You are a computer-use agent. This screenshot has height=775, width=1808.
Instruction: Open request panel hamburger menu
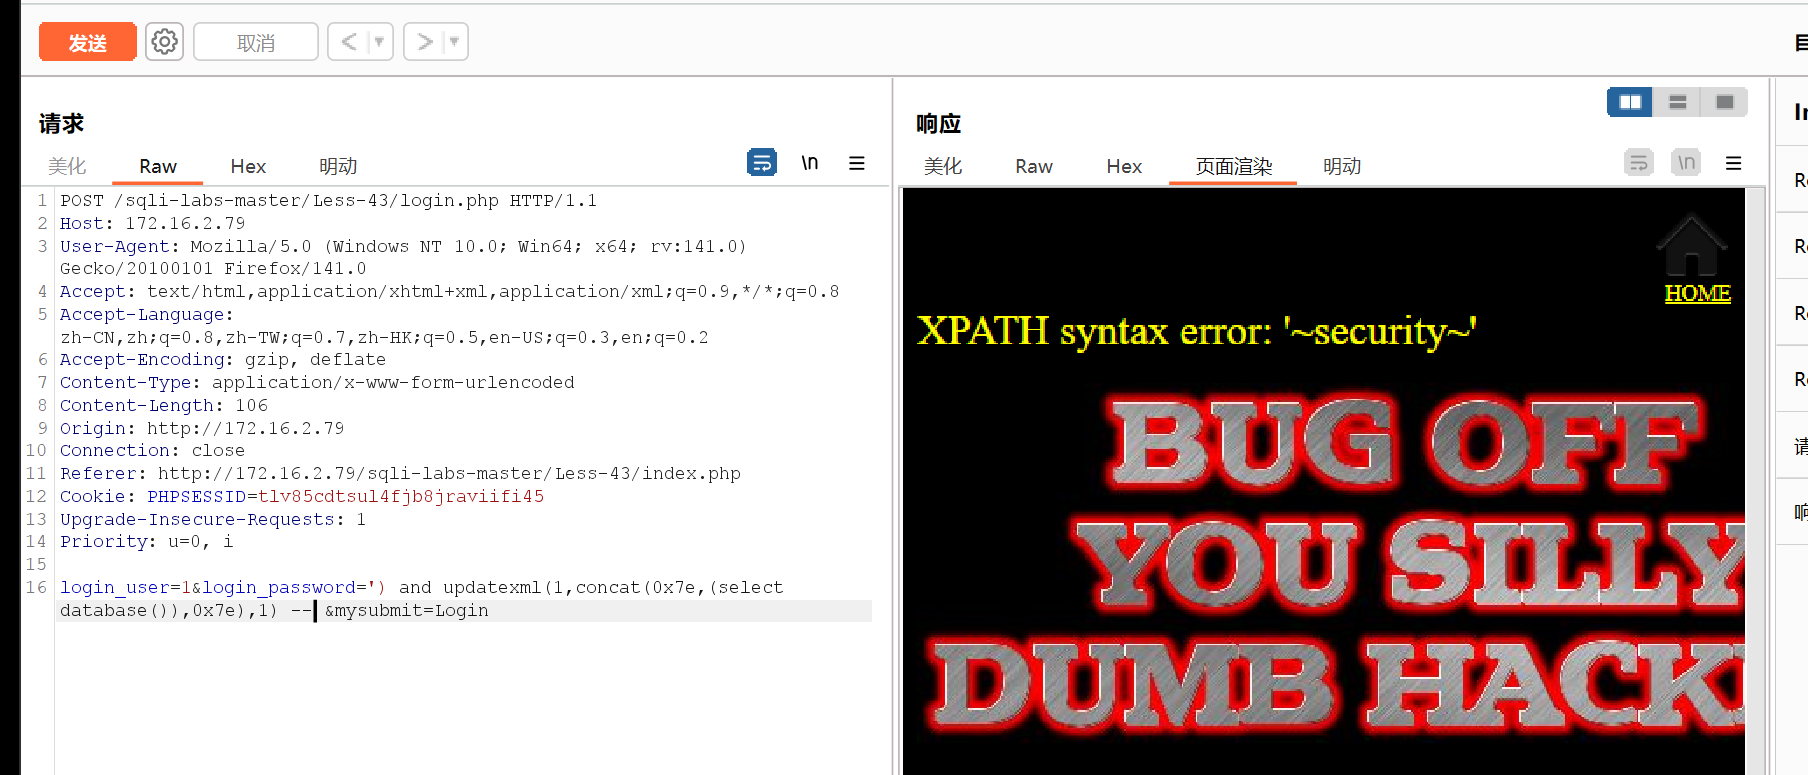click(857, 163)
